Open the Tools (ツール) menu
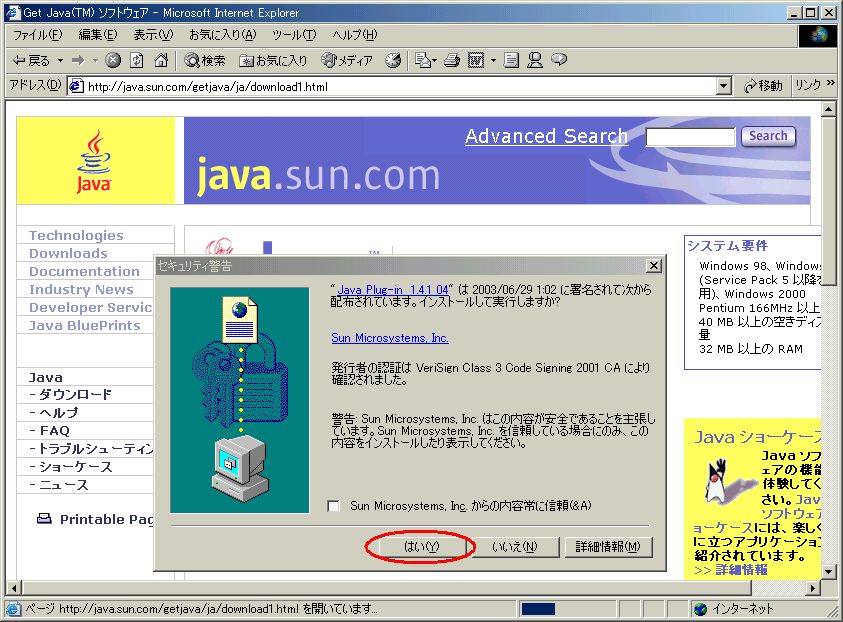This screenshot has height=622, width=843. tap(294, 35)
